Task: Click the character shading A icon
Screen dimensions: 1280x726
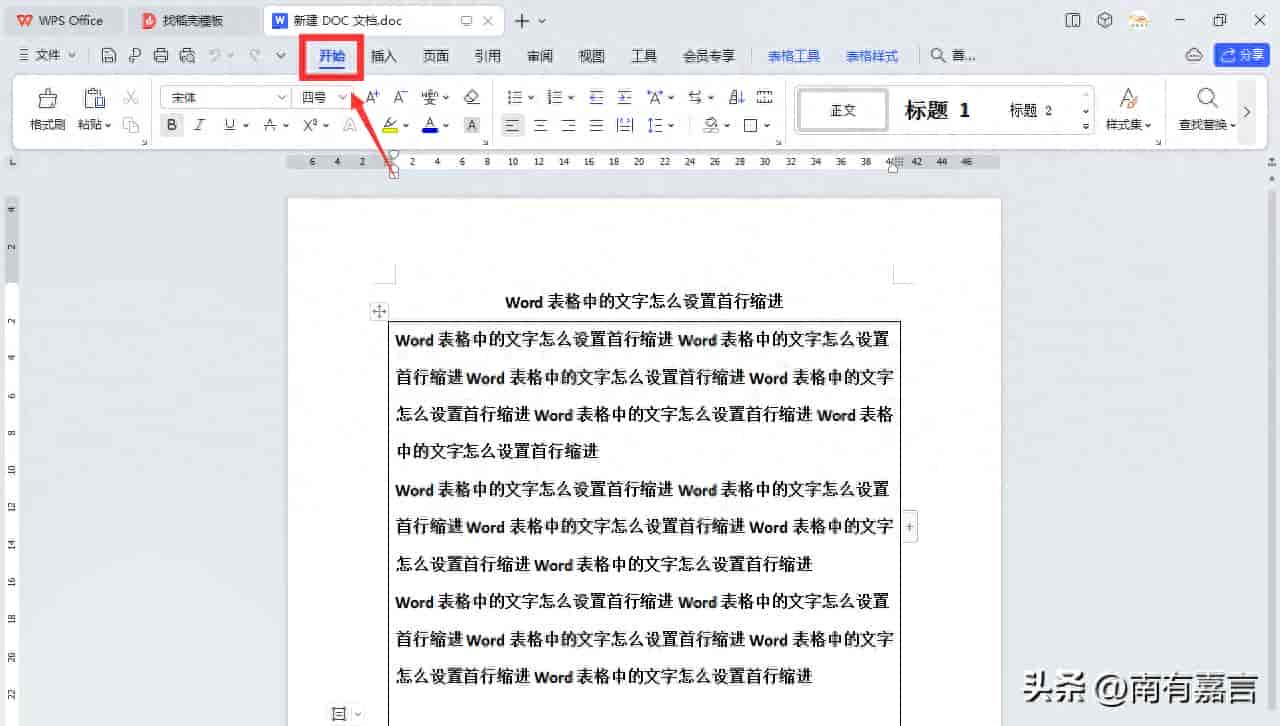Action: point(472,125)
